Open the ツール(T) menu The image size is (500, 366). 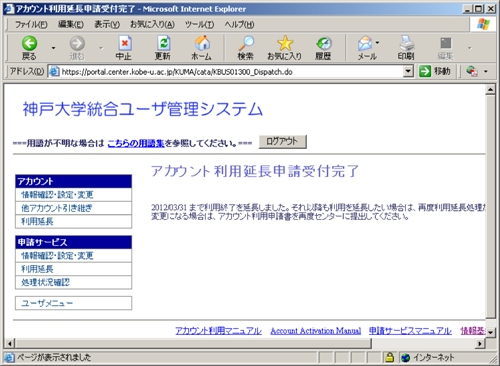point(199,24)
